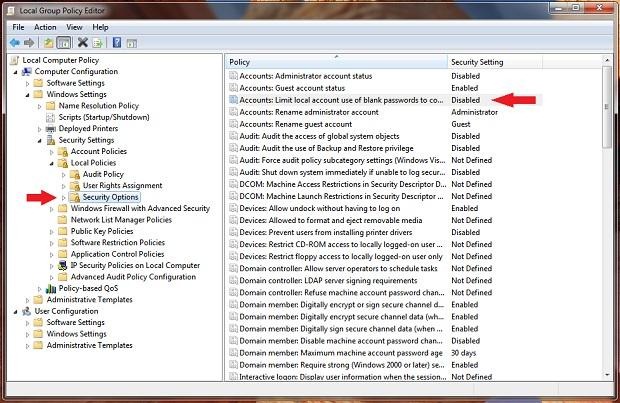This screenshot has height=403, width=620.
Task: Click the Deployed Printers printer icon
Action: tap(51, 129)
